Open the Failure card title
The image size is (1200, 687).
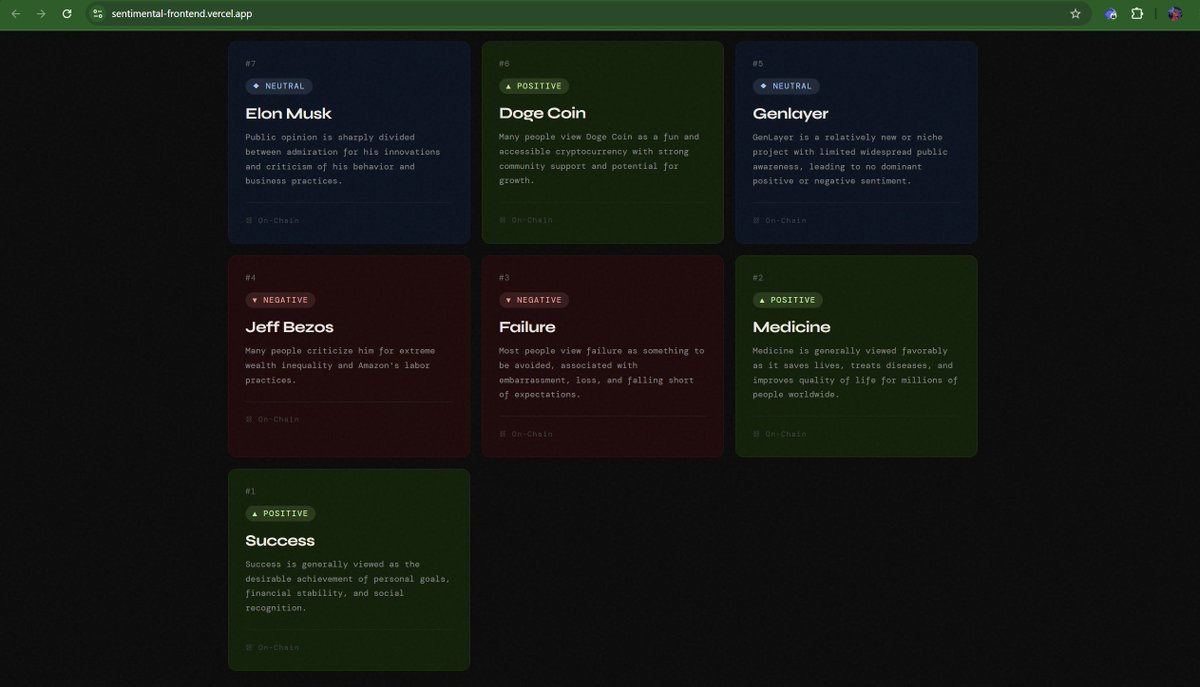click(527, 327)
